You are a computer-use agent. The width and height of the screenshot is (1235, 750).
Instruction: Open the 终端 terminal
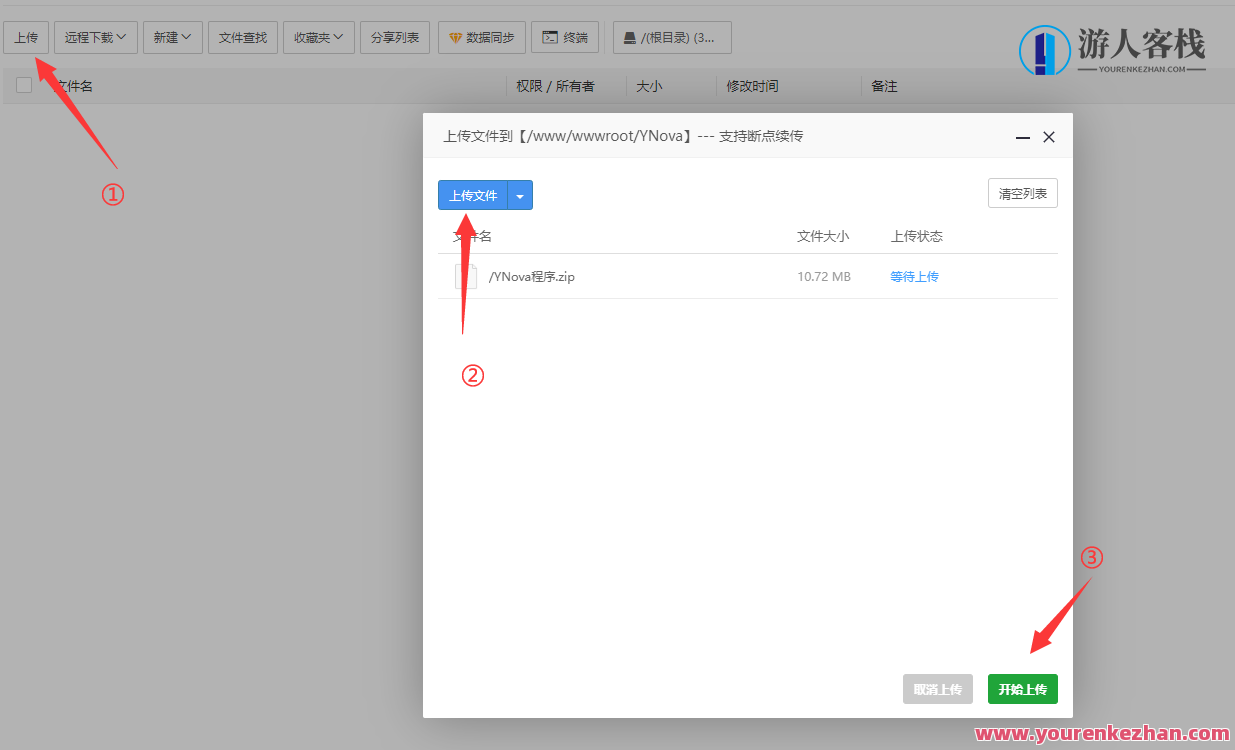coord(565,37)
